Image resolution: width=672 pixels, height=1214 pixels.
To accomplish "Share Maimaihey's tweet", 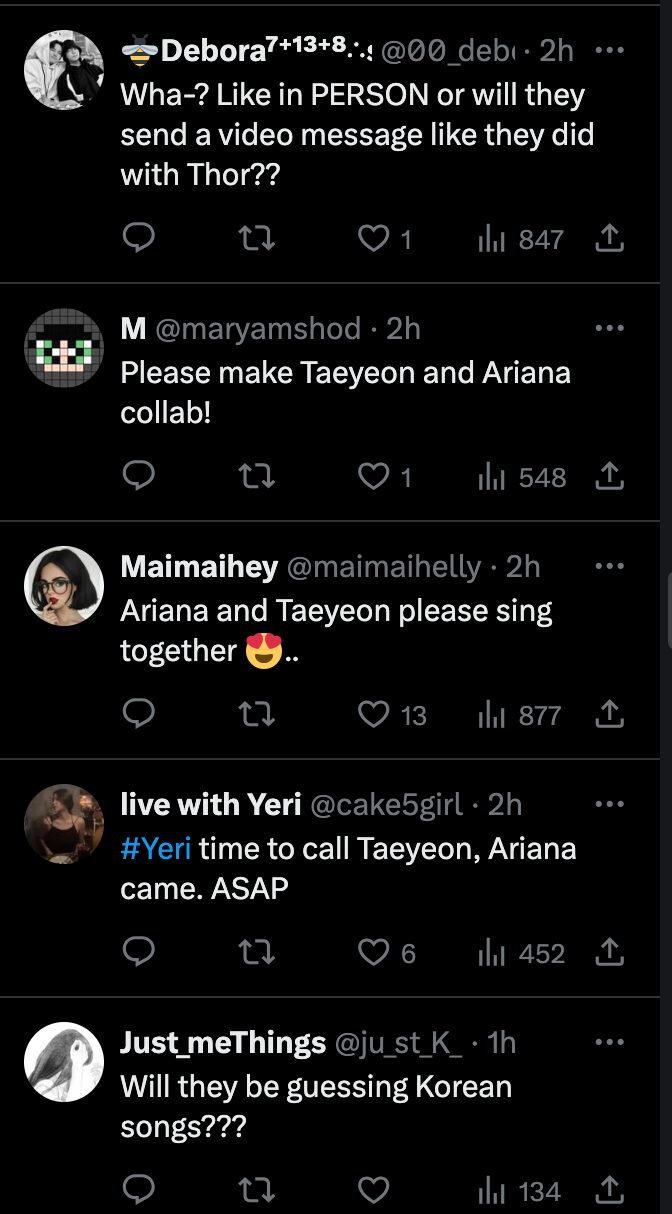I will tap(609, 715).
